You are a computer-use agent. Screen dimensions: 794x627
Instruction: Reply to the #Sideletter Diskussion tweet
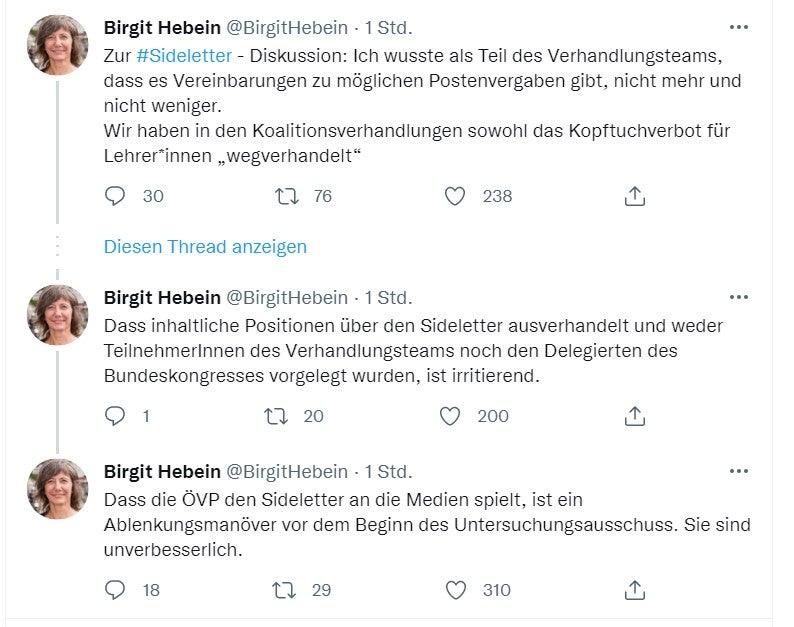tap(116, 196)
